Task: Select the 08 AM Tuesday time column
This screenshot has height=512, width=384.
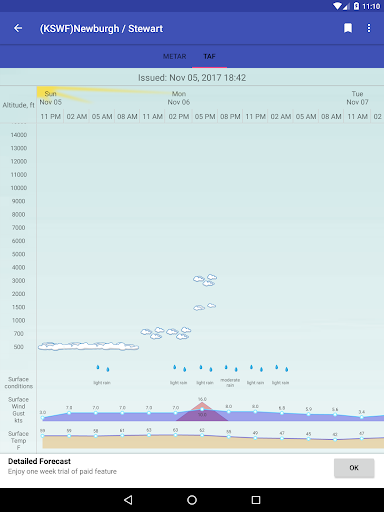Action: click(331, 117)
